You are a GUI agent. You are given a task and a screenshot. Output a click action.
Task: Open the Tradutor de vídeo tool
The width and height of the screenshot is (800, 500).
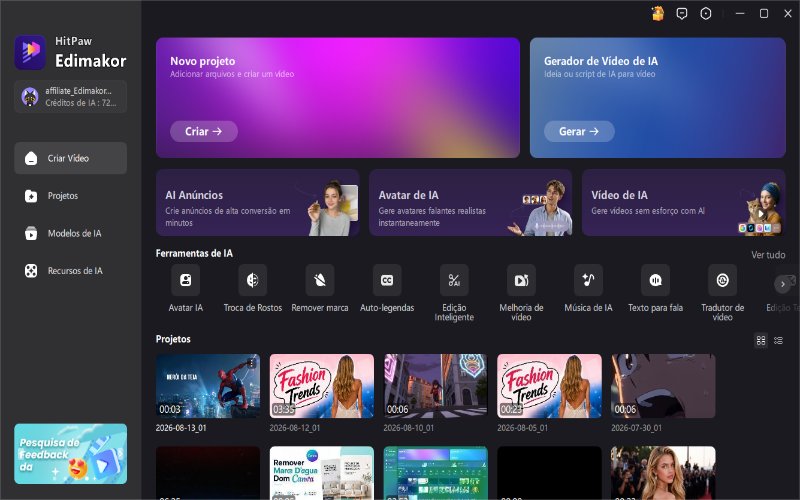tap(722, 280)
